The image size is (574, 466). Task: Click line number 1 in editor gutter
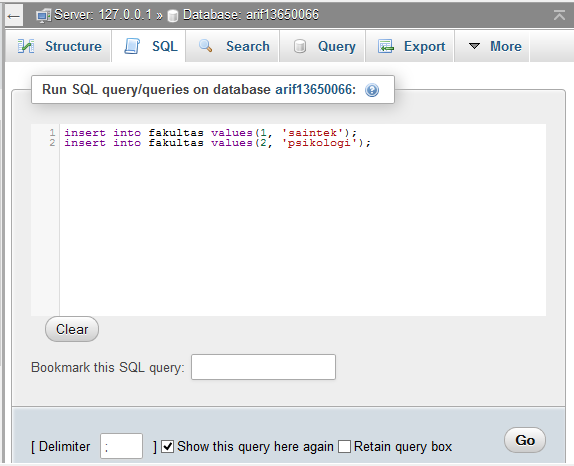coord(52,132)
